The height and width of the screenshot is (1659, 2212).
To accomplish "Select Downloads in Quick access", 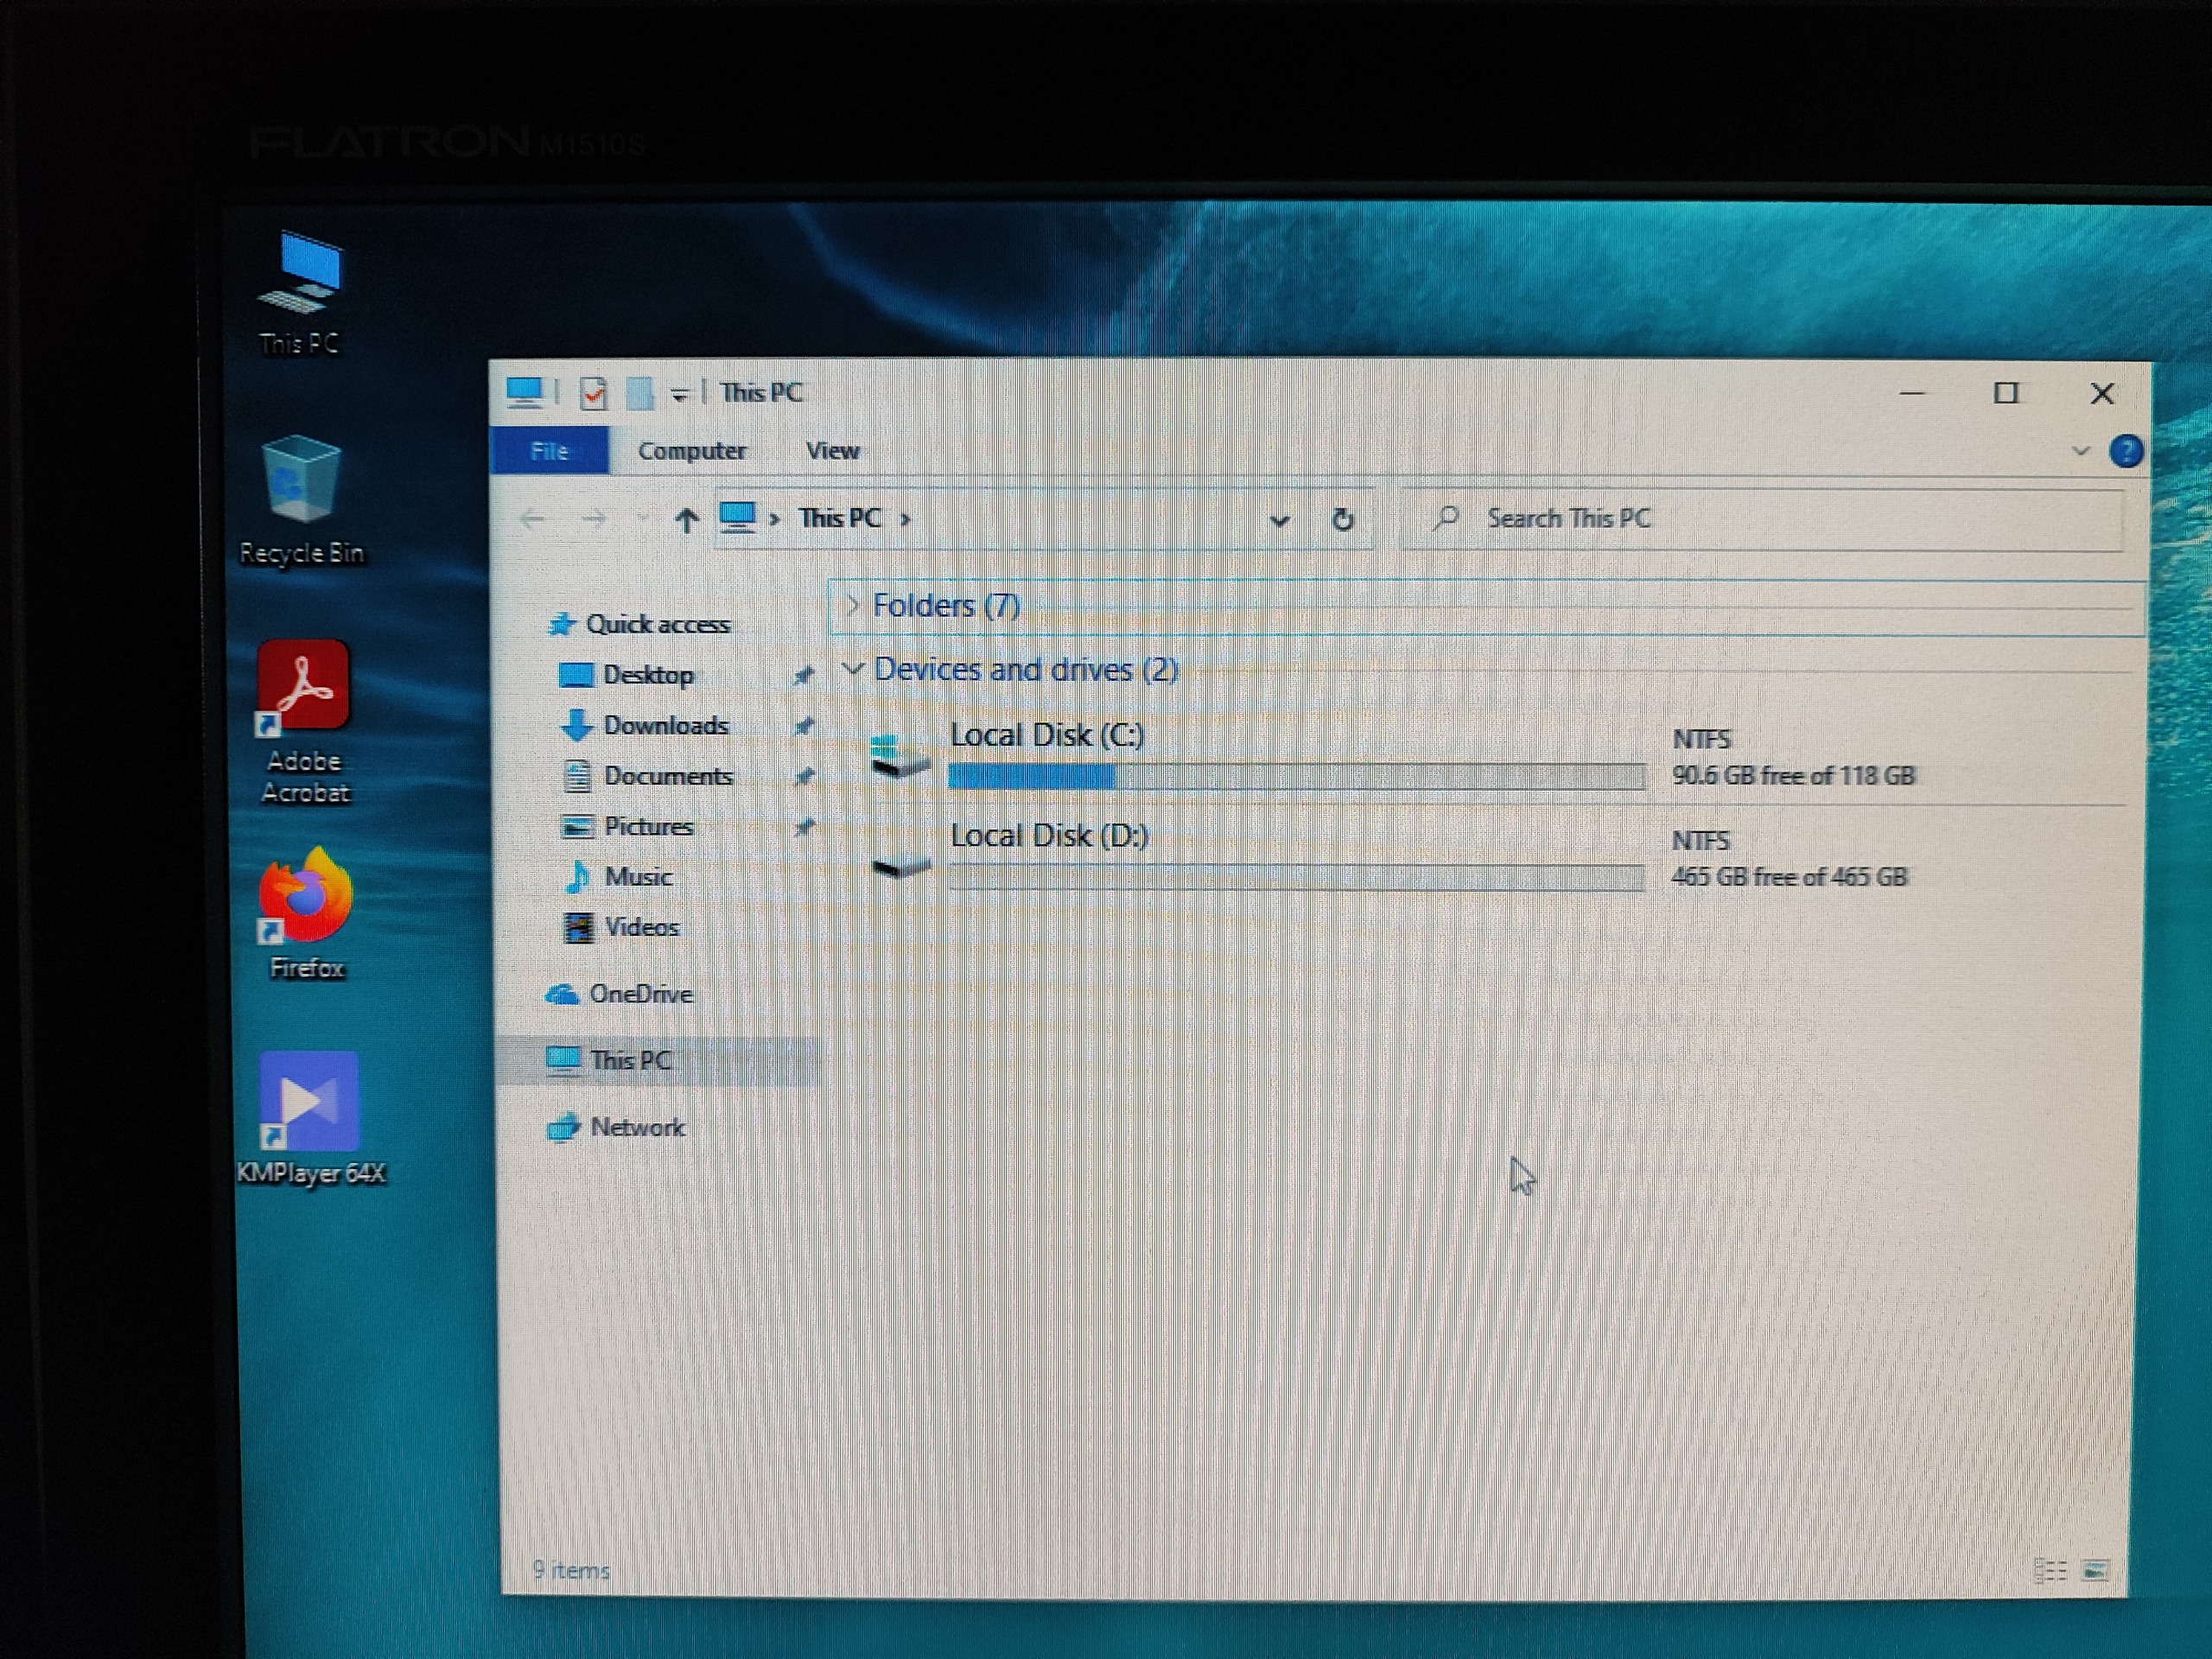I will tap(665, 726).
